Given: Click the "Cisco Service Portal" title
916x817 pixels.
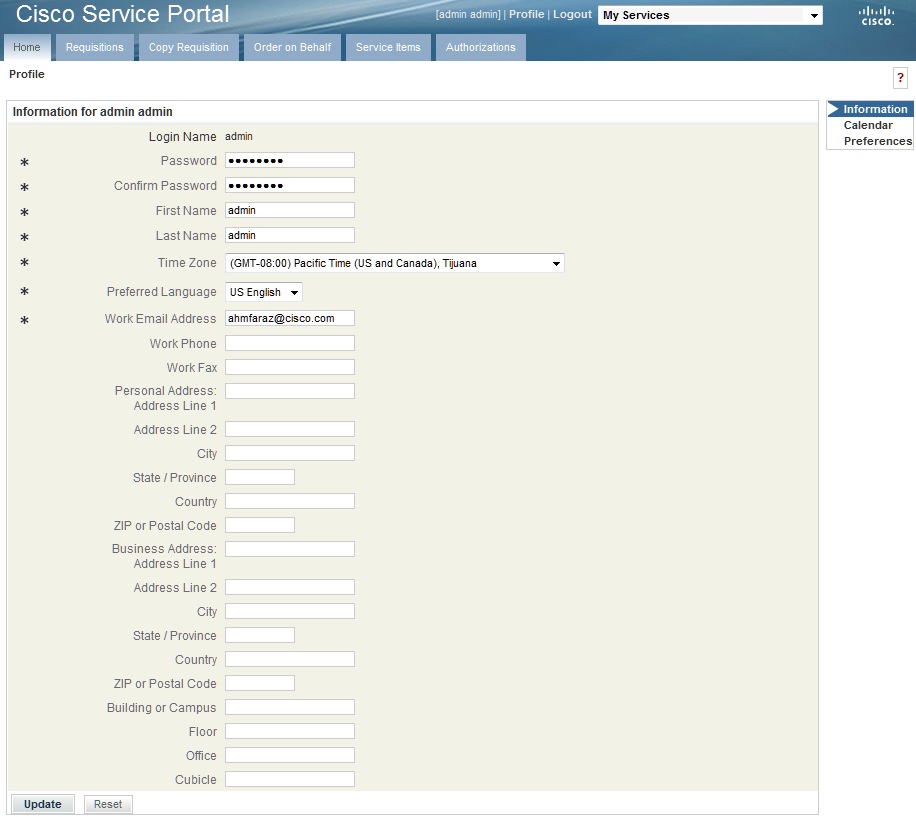Looking at the screenshot, I should click(x=122, y=14).
